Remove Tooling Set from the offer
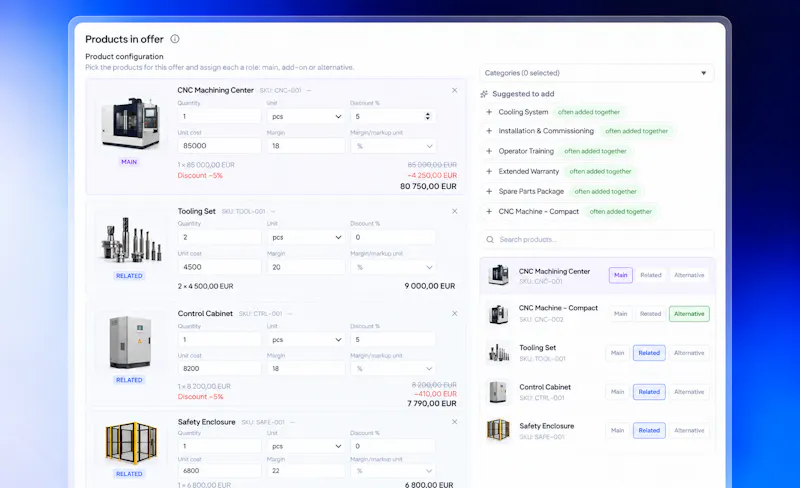The image size is (800, 488). 455,211
